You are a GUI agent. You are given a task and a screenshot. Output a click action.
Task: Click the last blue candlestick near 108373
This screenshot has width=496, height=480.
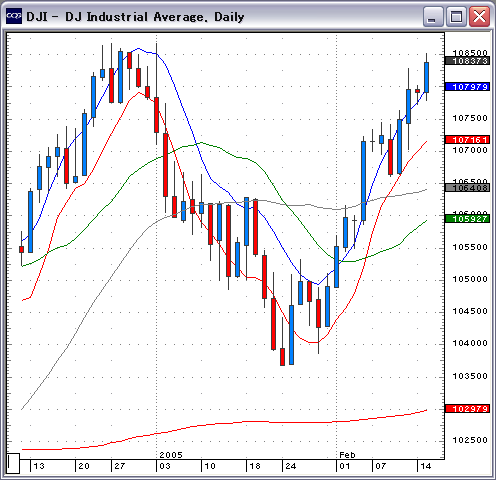[426, 77]
